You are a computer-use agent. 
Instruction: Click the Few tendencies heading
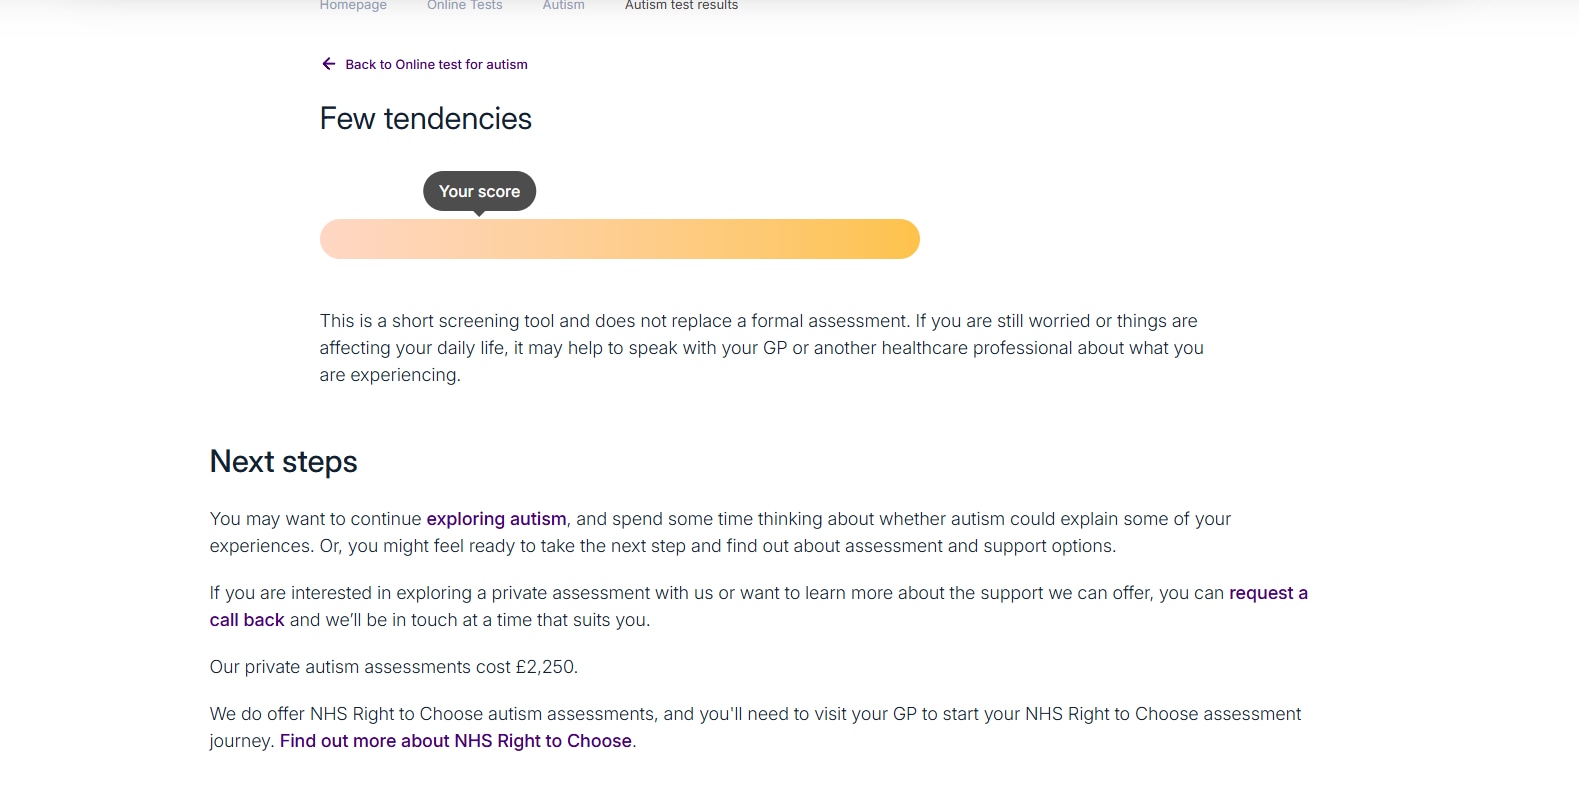(425, 119)
